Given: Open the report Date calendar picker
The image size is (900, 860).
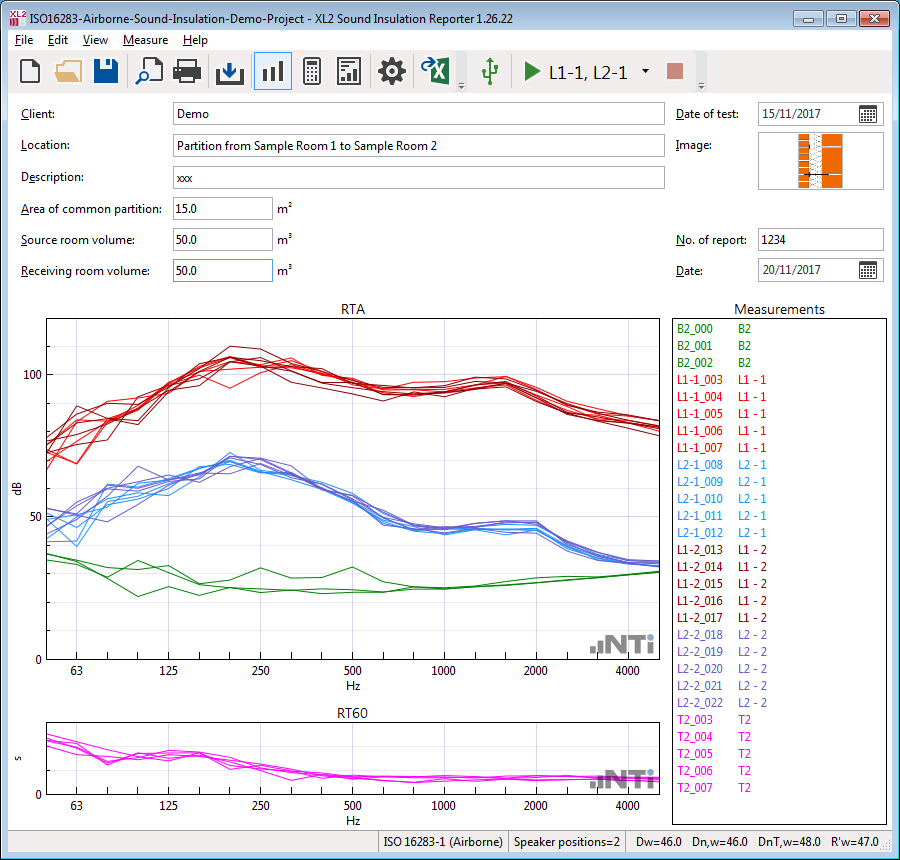Looking at the screenshot, I should (x=868, y=270).
